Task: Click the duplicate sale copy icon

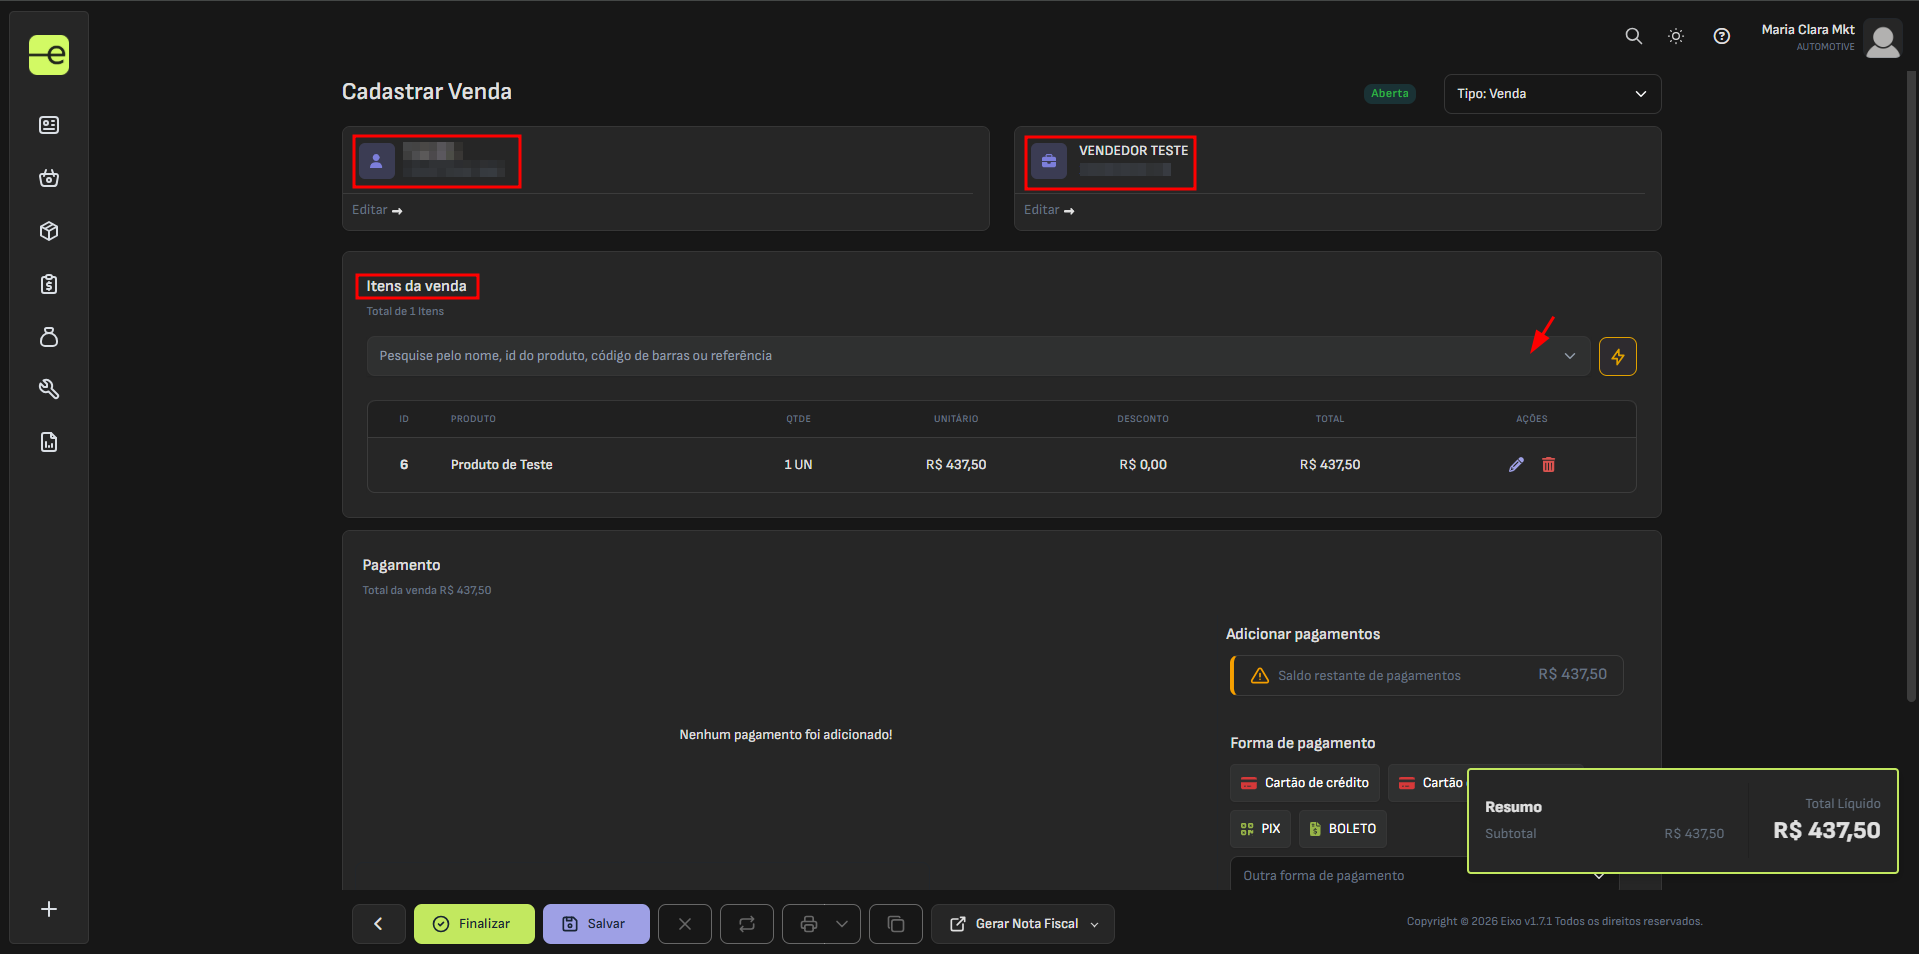Action: click(895, 924)
